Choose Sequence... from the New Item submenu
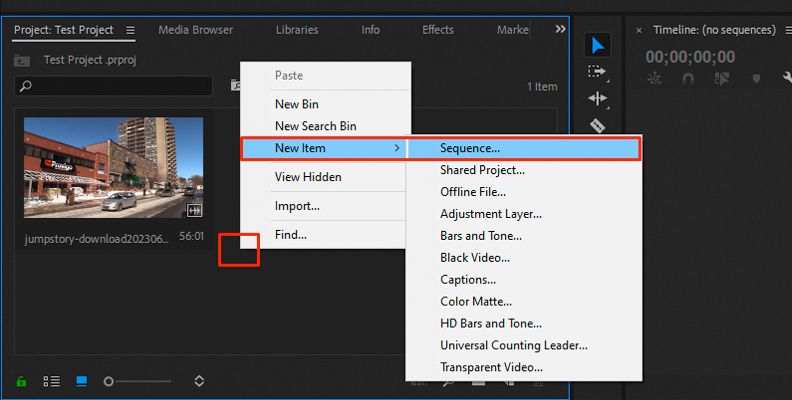This screenshot has width=792, height=400. (469, 148)
